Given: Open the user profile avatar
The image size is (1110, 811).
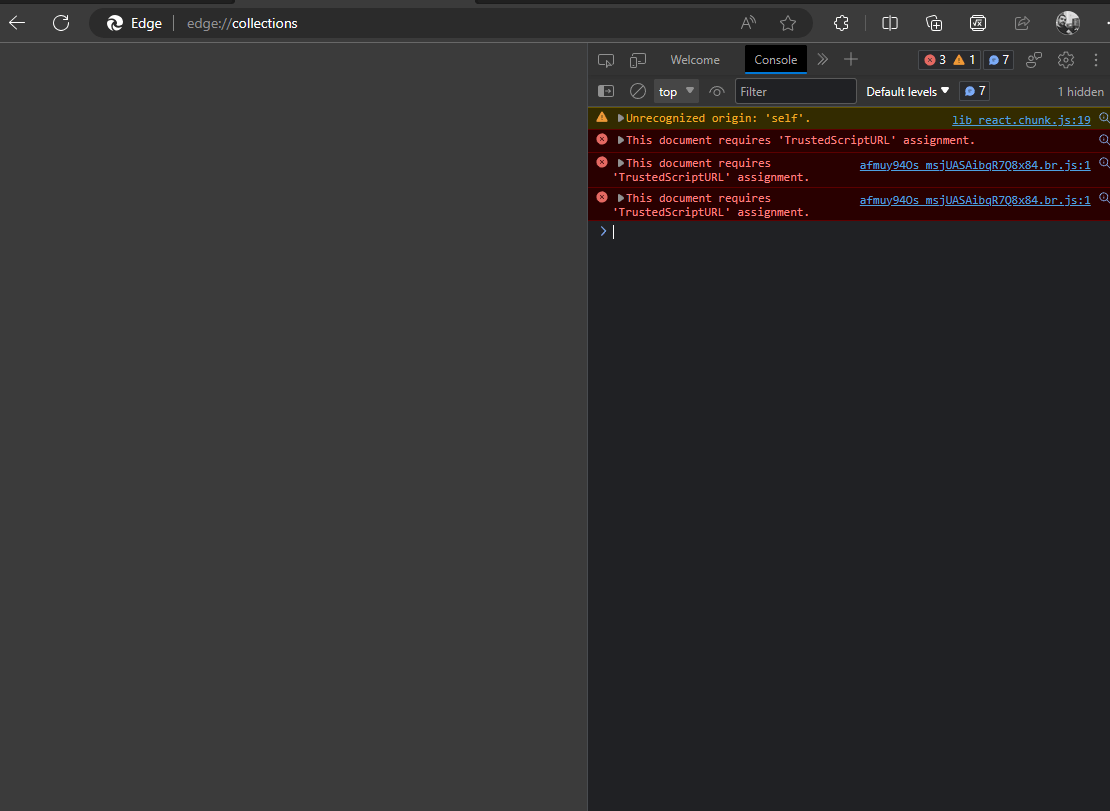Looking at the screenshot, I should point(1068,23).
